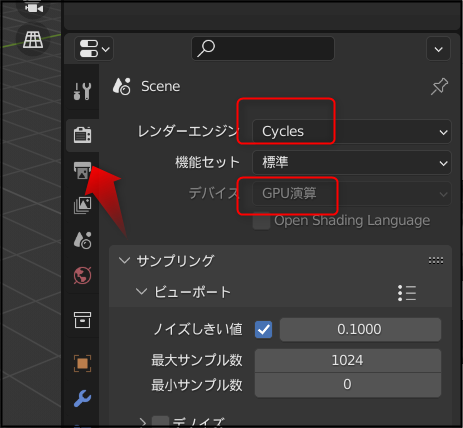Screen dimensions: 463x428
Task: Open the Render properties tab
Action: click(82, 135)
